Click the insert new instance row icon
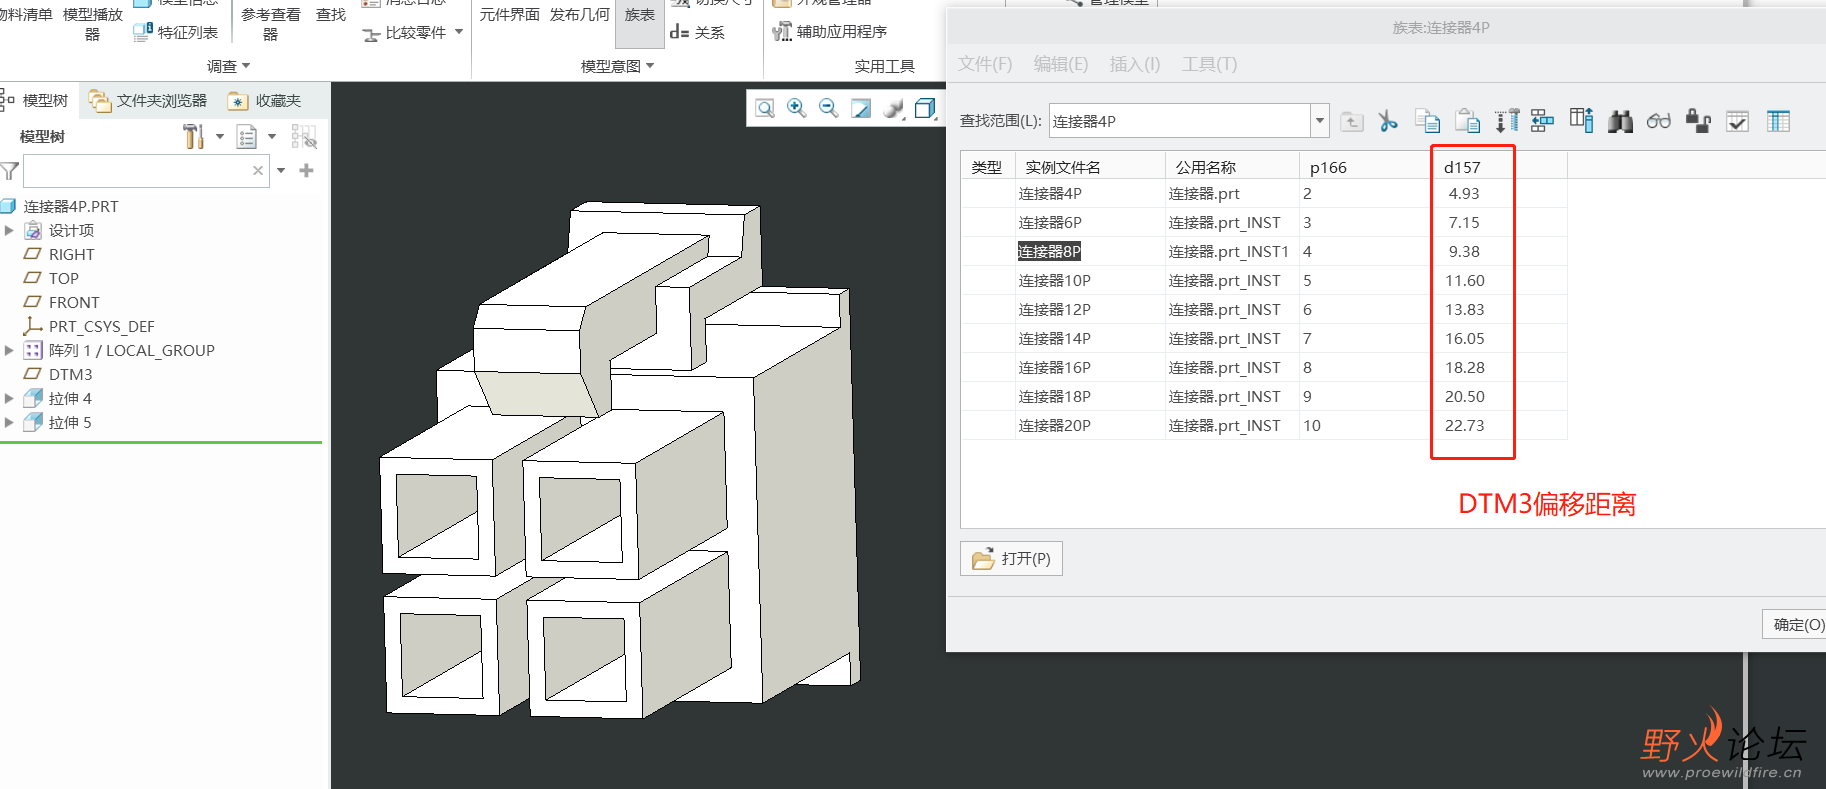 (1506, 121)
